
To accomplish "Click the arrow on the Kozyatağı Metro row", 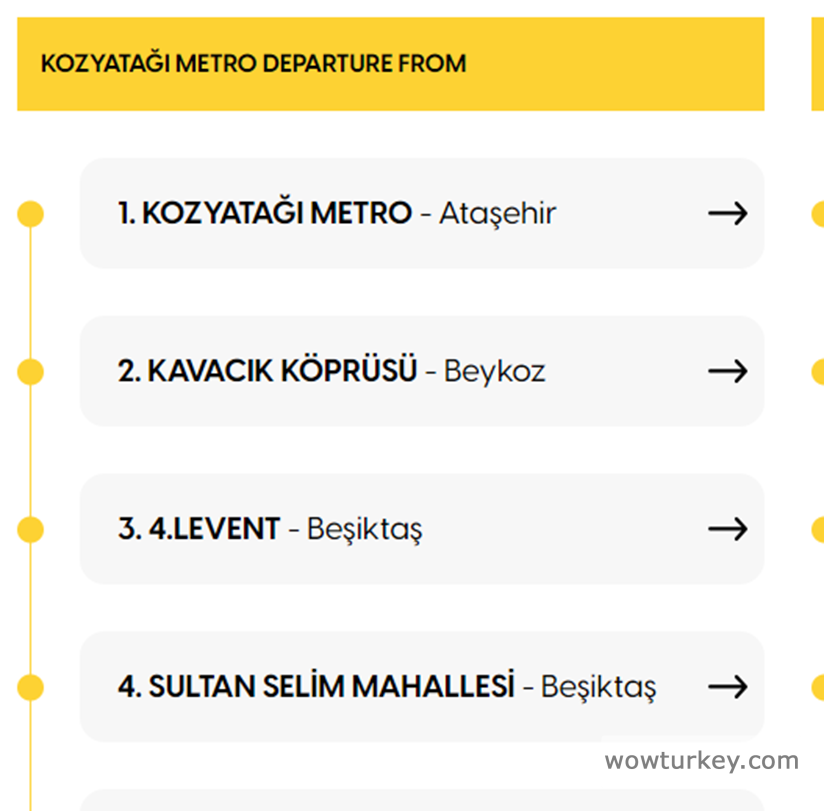I will [727, 213].
